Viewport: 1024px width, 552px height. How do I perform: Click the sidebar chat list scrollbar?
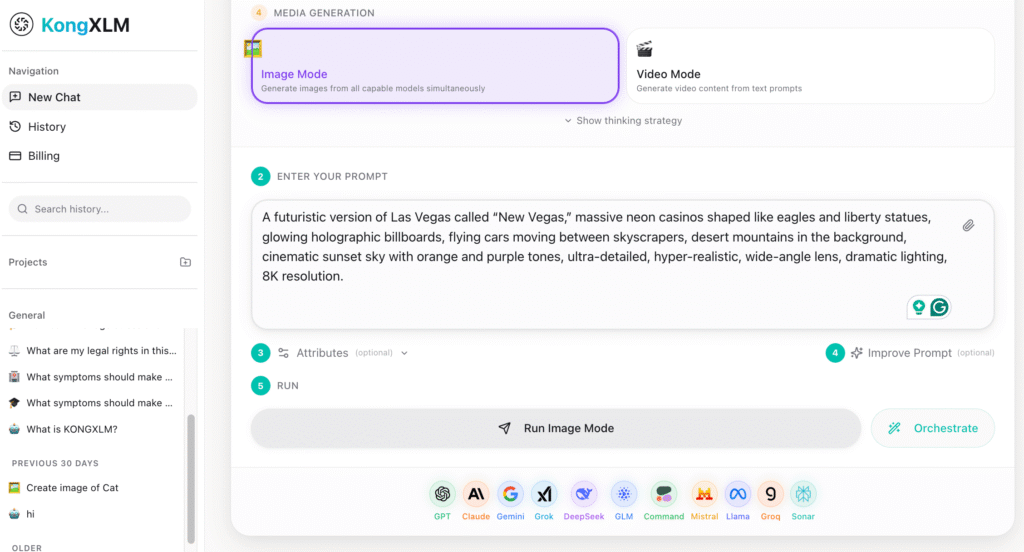click(191, 470)
